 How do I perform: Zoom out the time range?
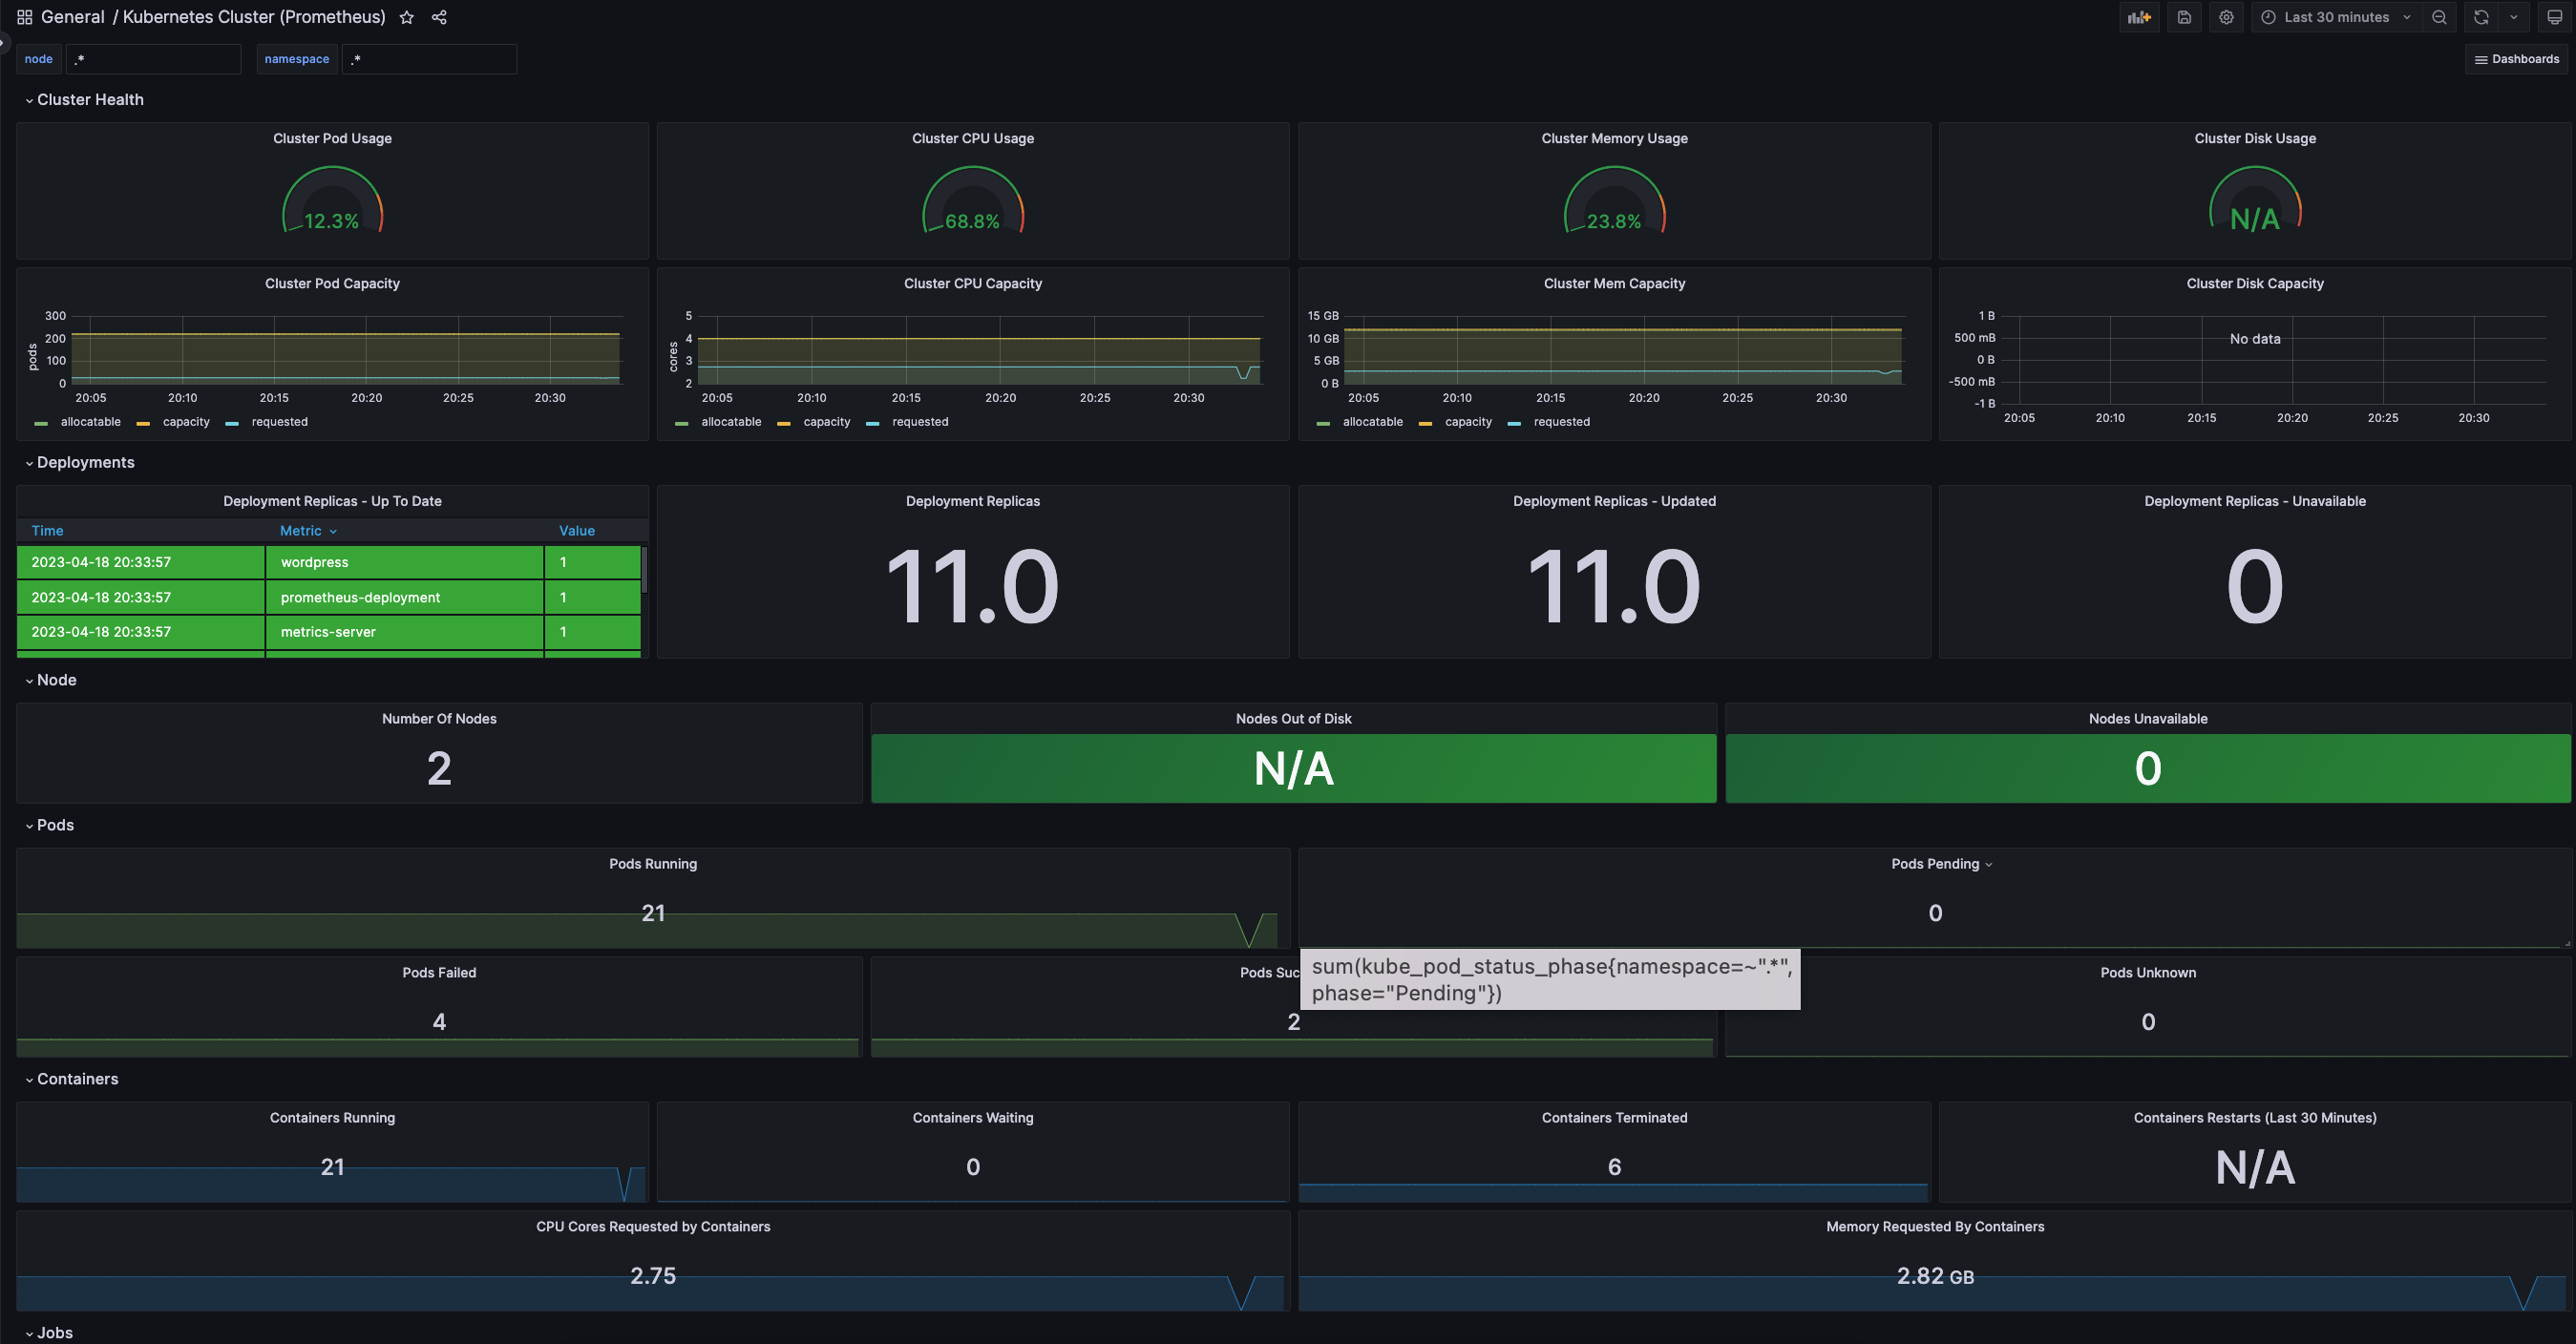[2439, 17]
